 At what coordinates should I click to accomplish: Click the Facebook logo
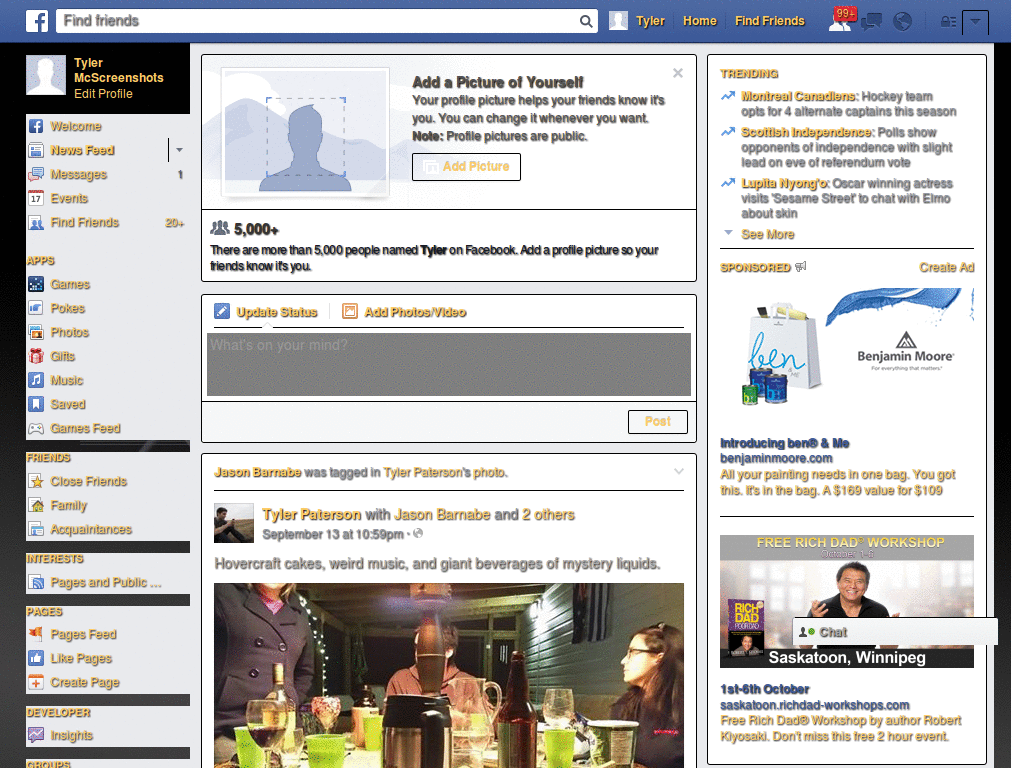[x=36, y=20]
